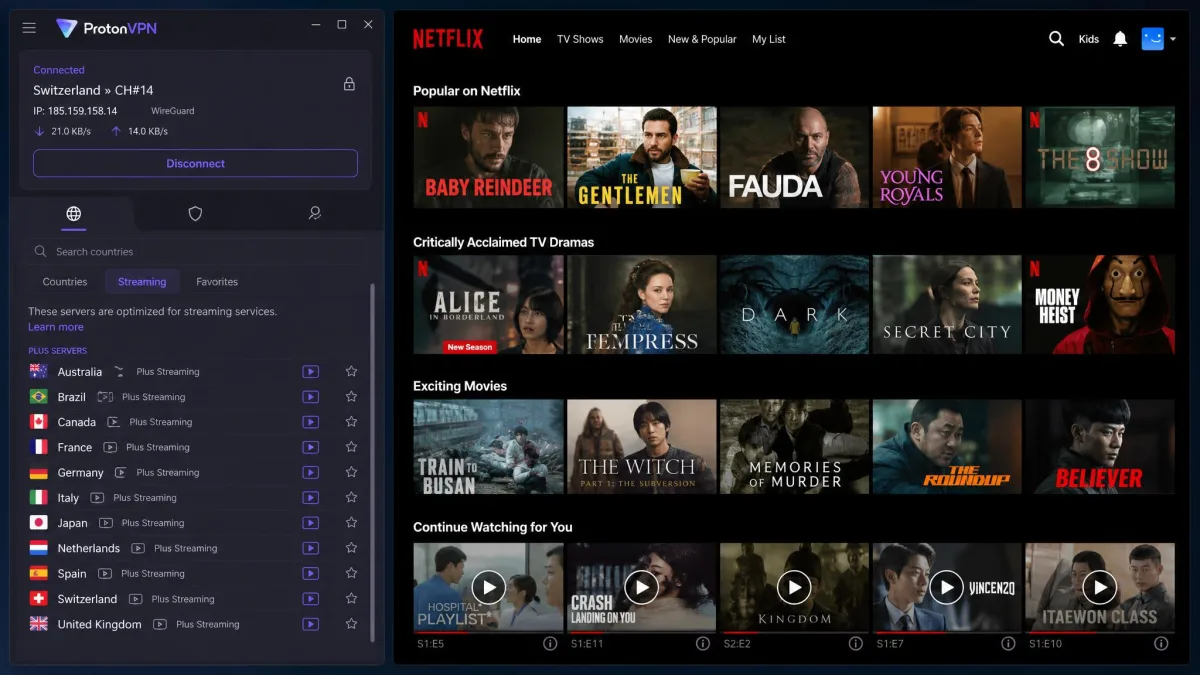Viewport: 1200px width, 675px height.
Task: Open Netflix New & Popular
Action: tap(702, 39)
